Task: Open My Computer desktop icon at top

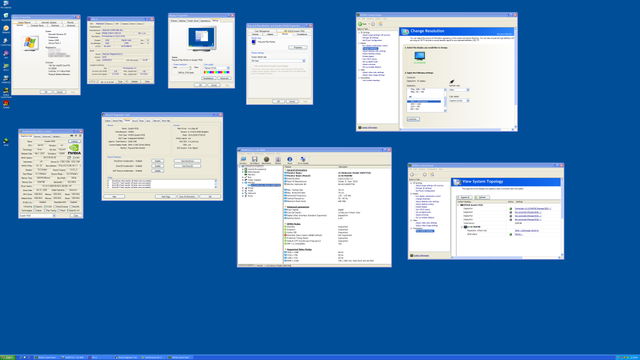Action: point(6,3)
